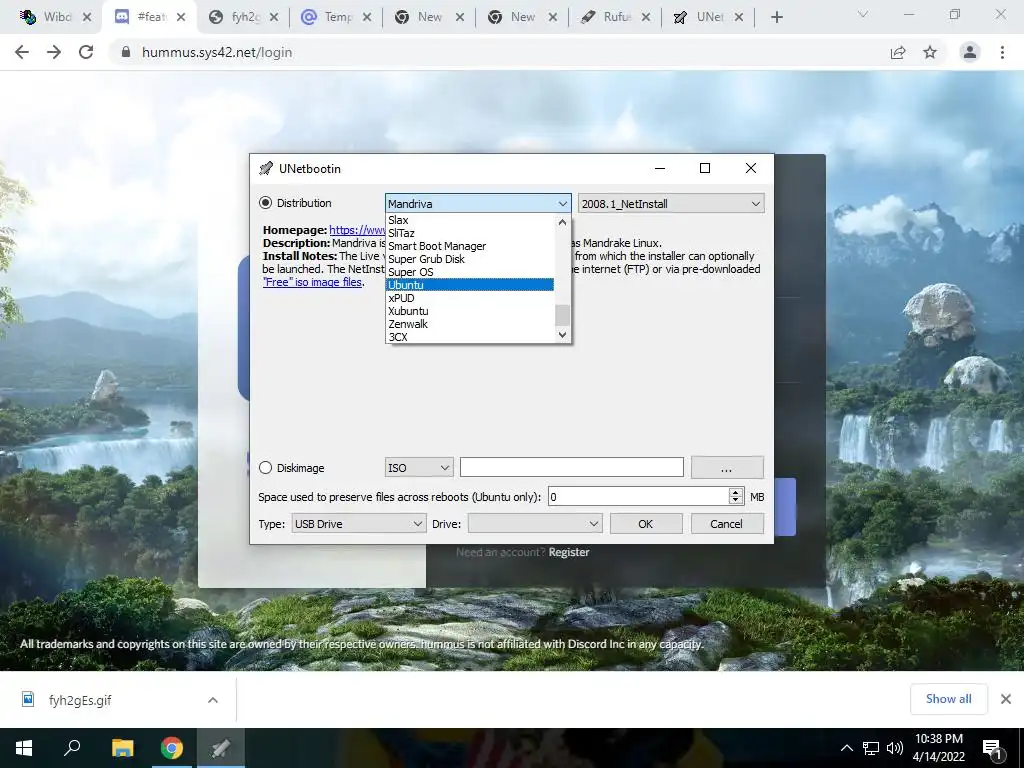Click the distribution list scroll down arrow
The width and height of the screenshot is (1024, 768).
coord(562,335)
